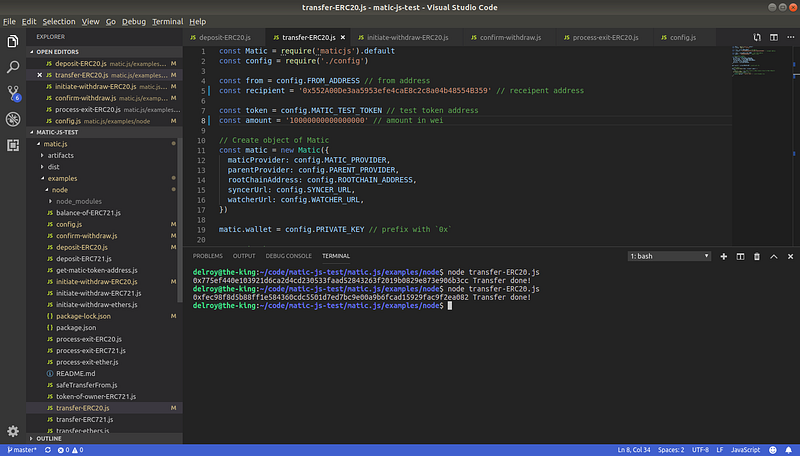
Task: Change encoding UTF-8 in status bar
Action: point(700,450)
